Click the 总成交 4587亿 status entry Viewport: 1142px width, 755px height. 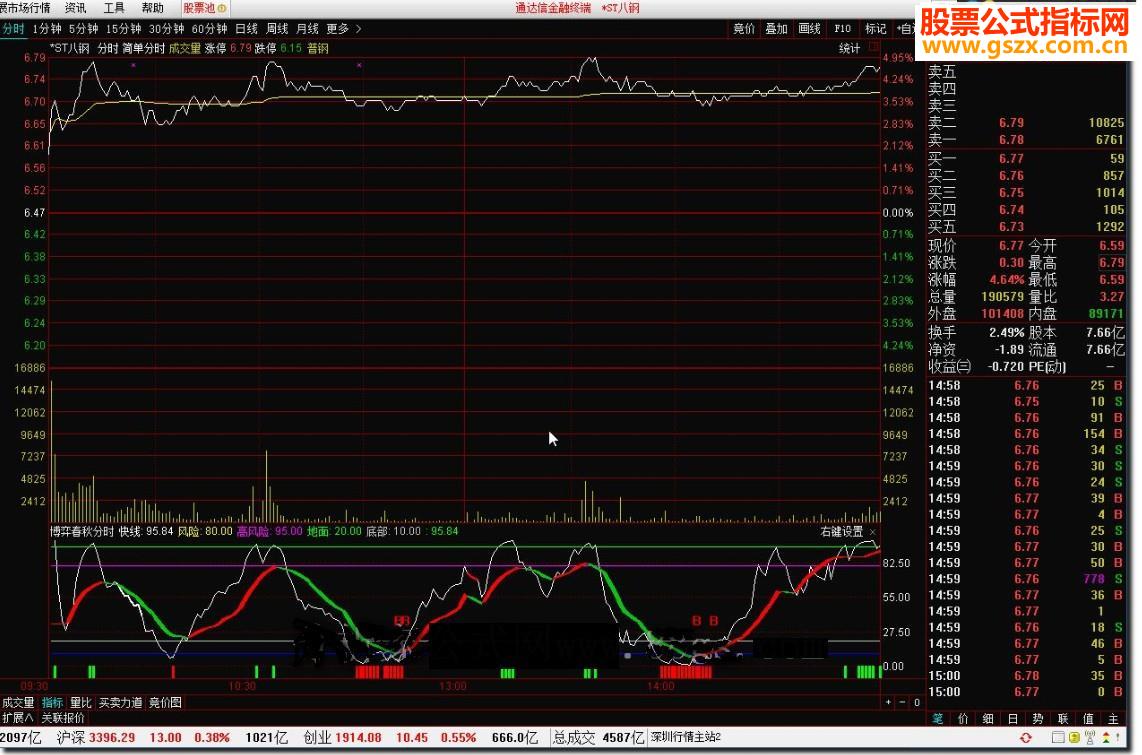click(x=599, y=738)
